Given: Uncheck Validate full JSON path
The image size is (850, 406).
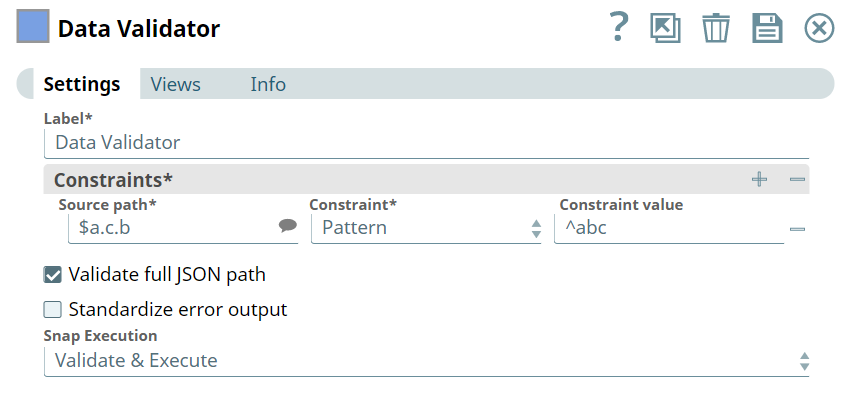Looking at the screenshot, I should (53, 274).
